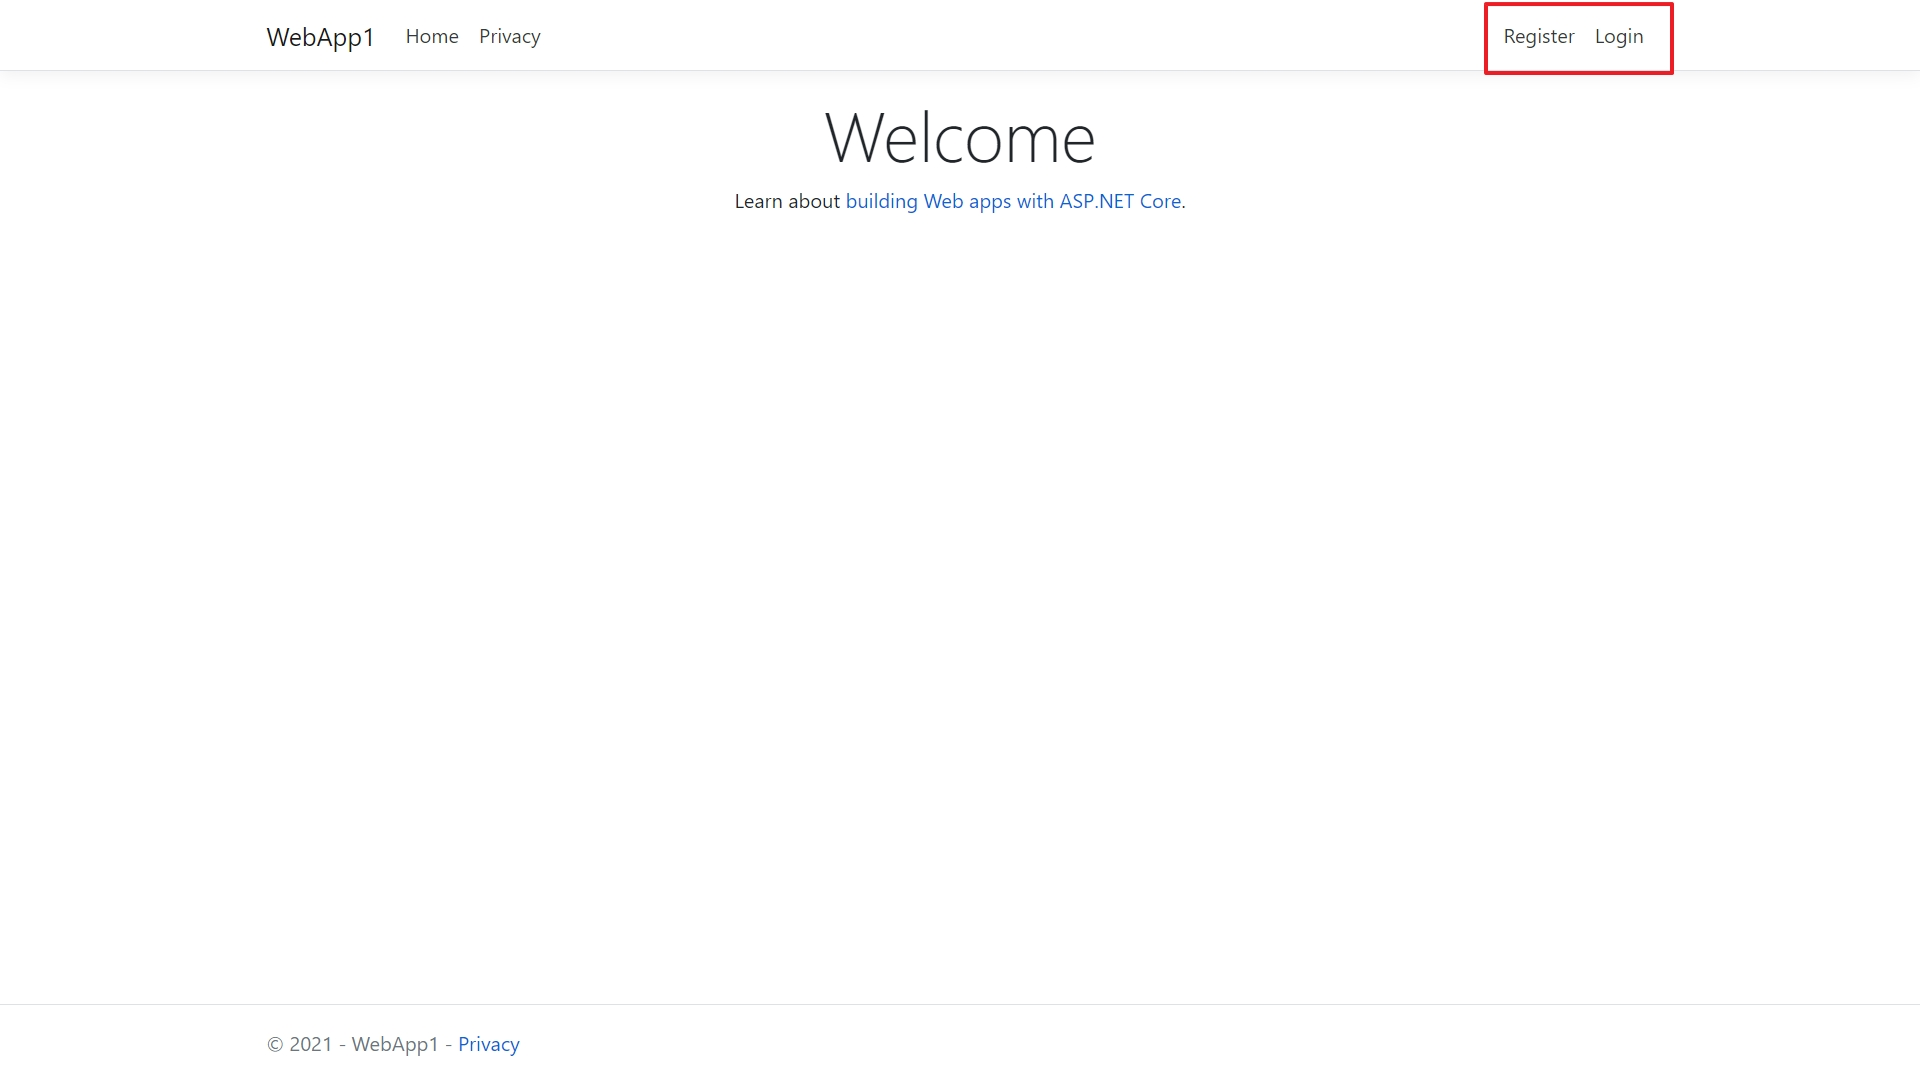The height and width of the screenshot is (1079, 1920).
Task: Select the Home menu entry beside WebApp1
Action: 432,36
